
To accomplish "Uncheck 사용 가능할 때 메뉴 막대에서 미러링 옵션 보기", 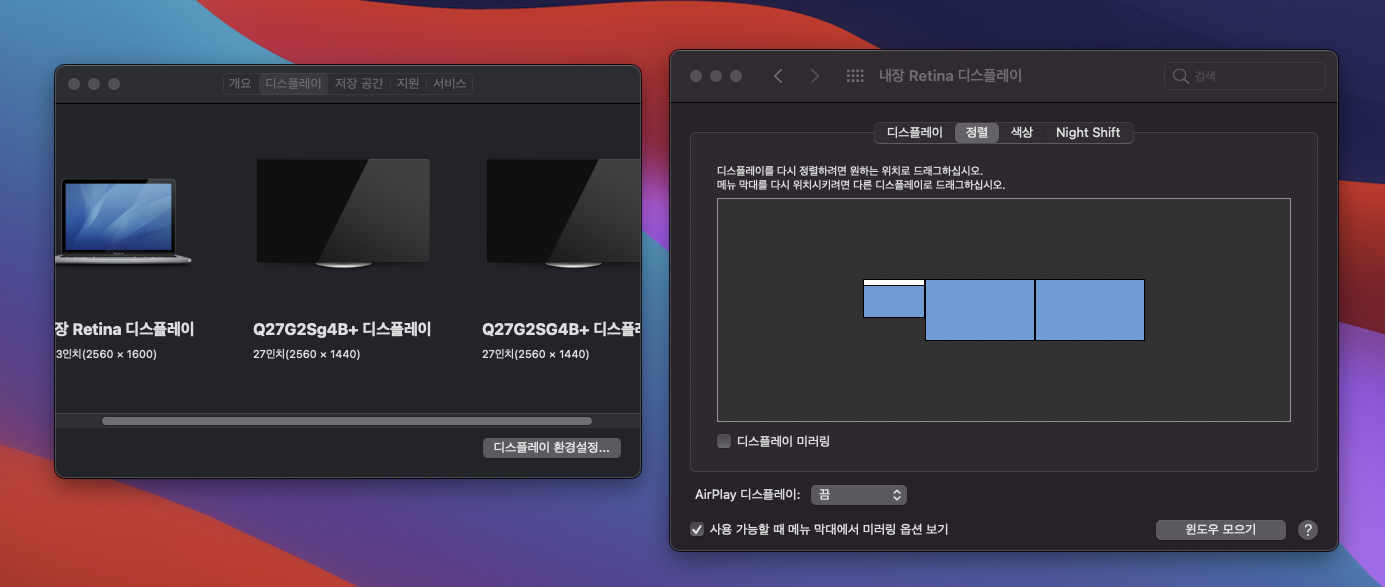I will coord(697,530).
